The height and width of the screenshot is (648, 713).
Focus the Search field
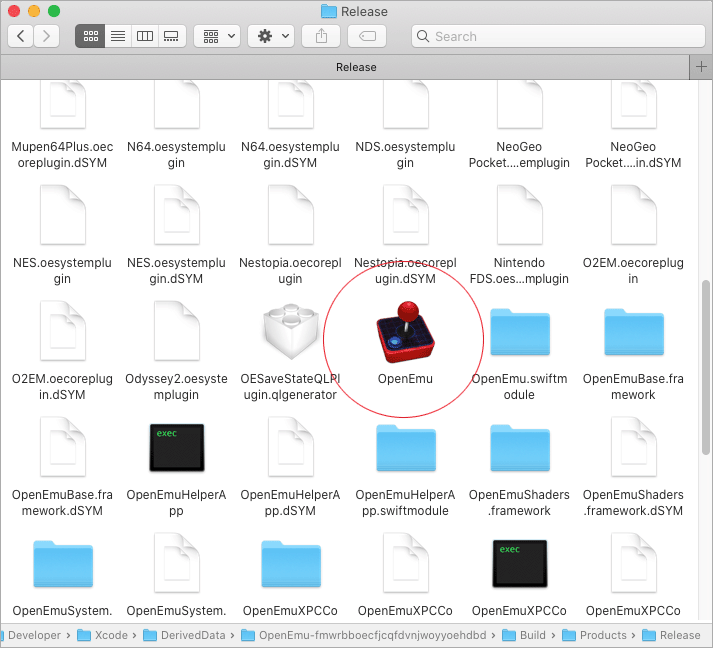pos(558,36)
